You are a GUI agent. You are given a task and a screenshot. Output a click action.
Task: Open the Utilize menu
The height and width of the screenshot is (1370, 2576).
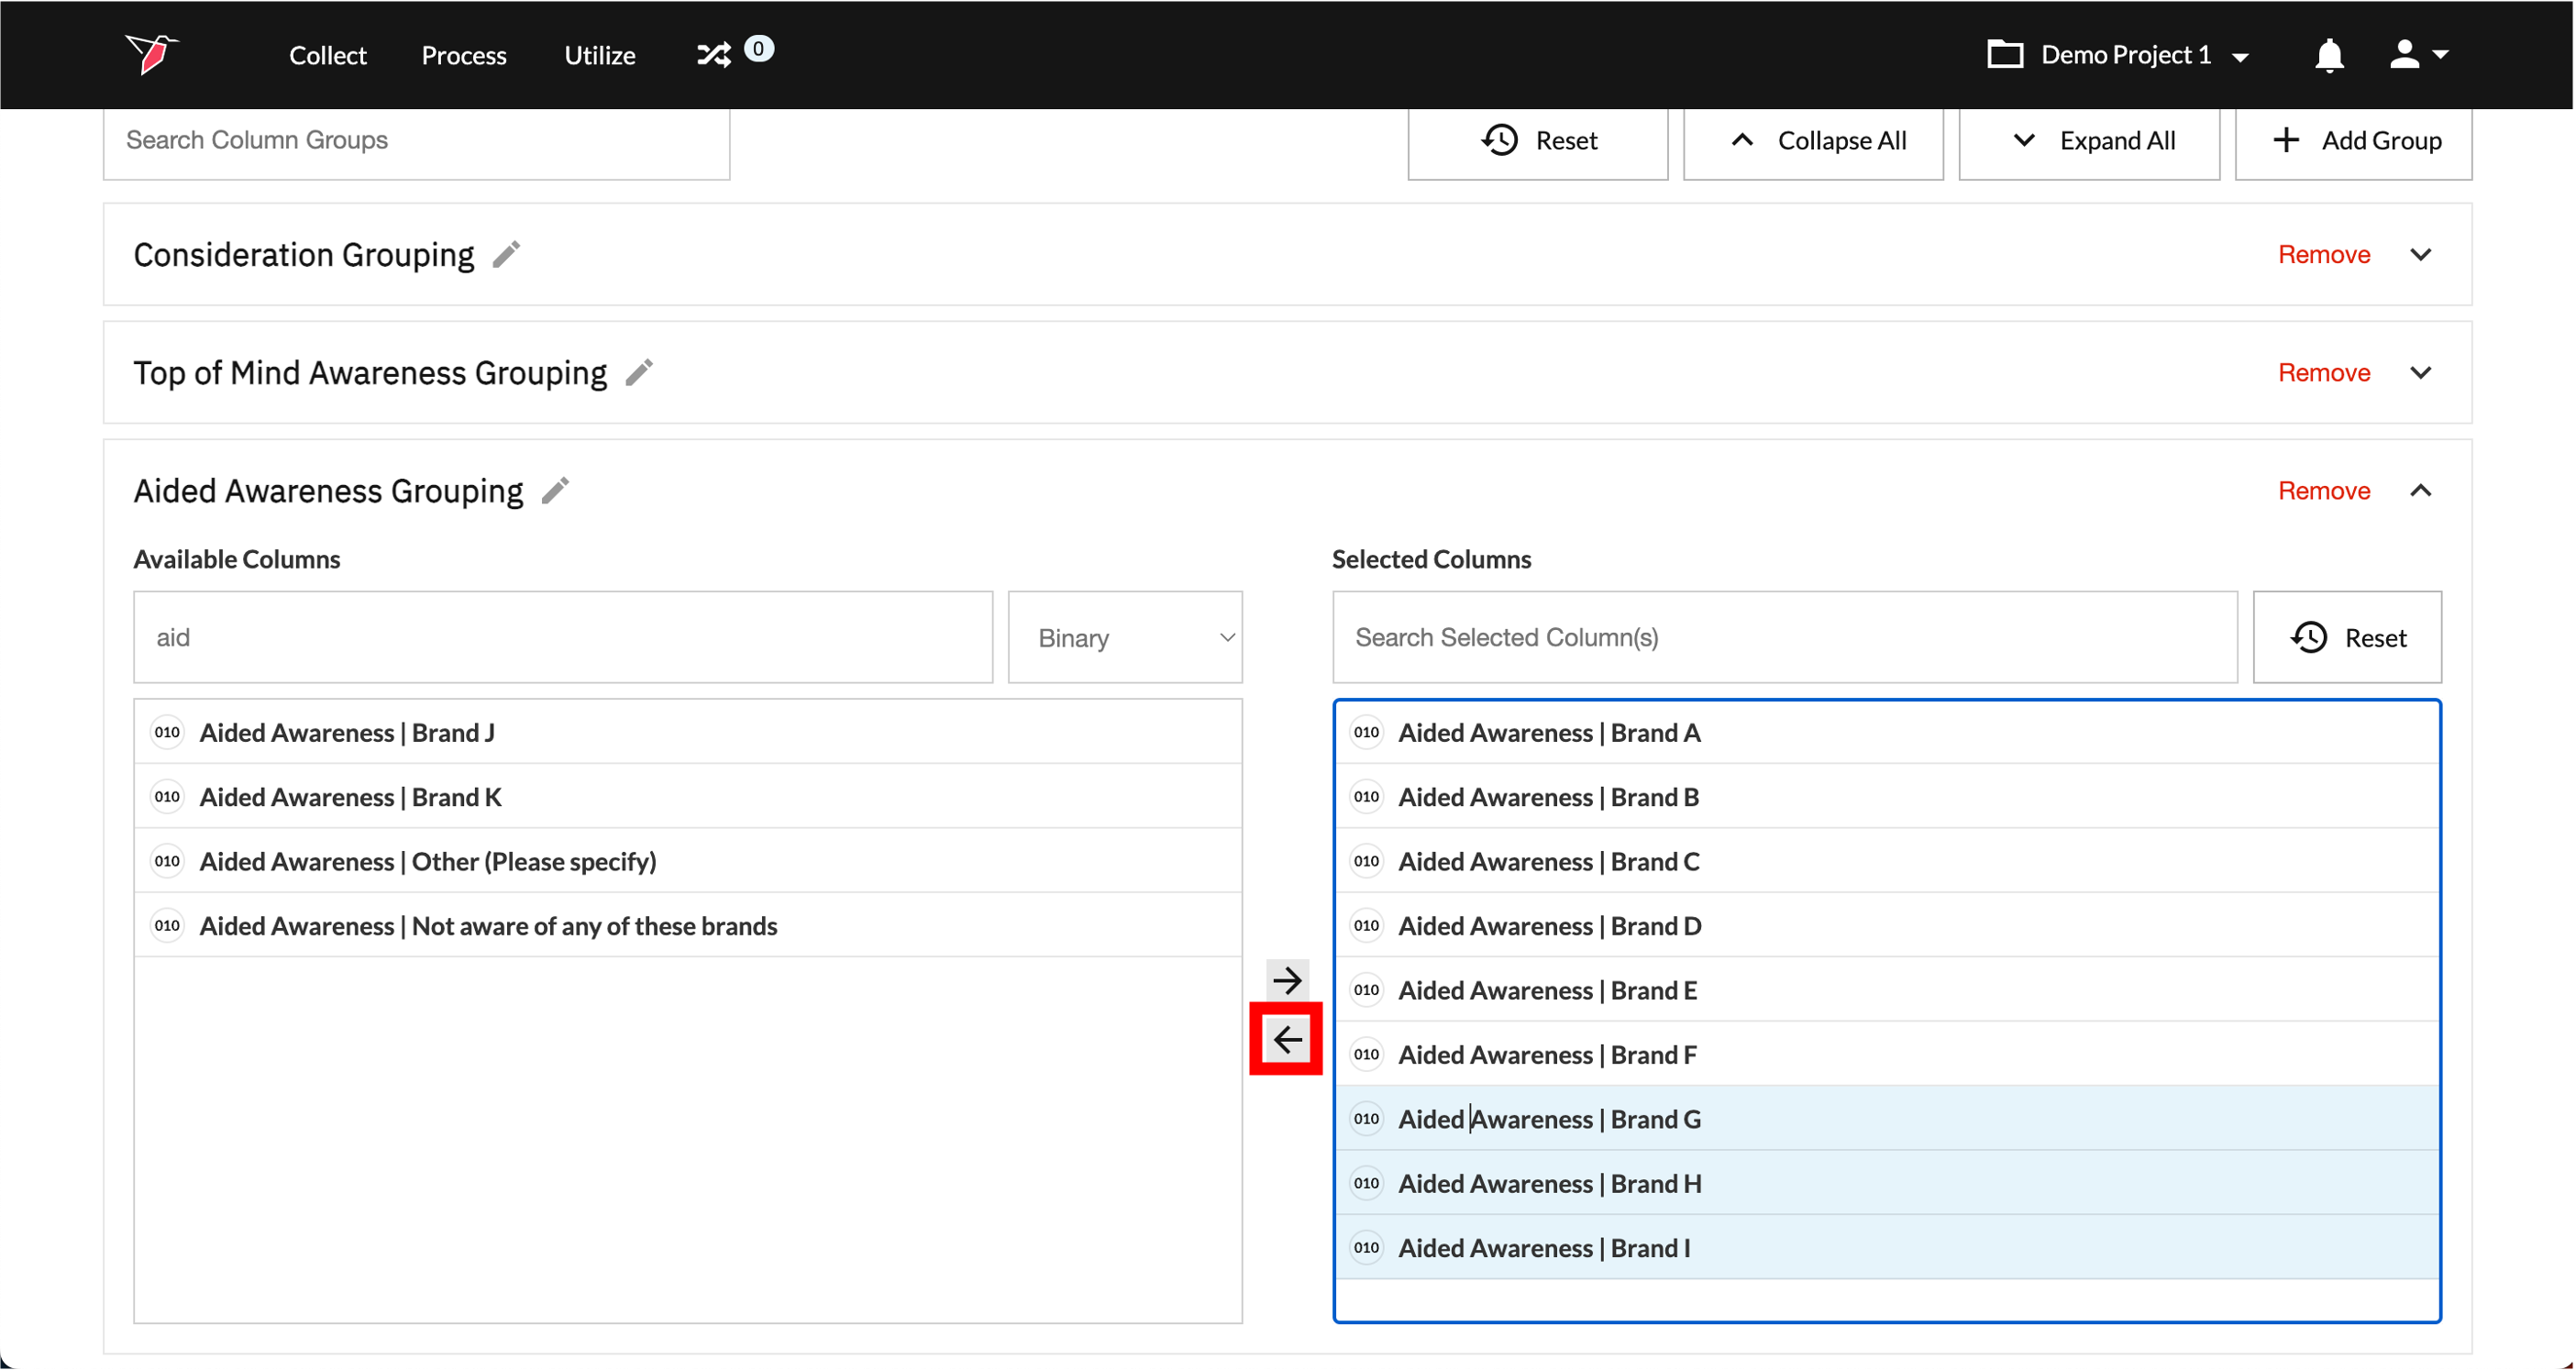599,55
